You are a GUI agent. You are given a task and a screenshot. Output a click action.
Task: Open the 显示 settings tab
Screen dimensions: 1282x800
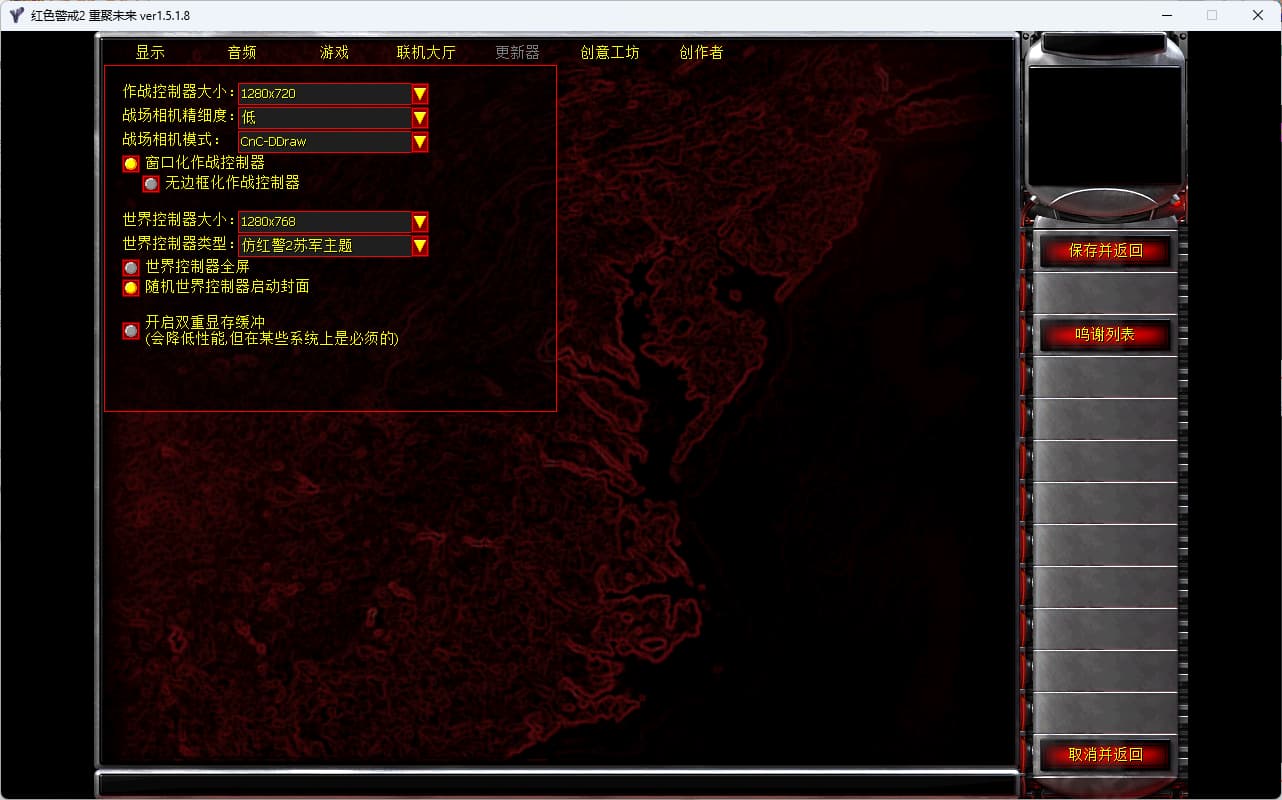click(x=150, y=53)
